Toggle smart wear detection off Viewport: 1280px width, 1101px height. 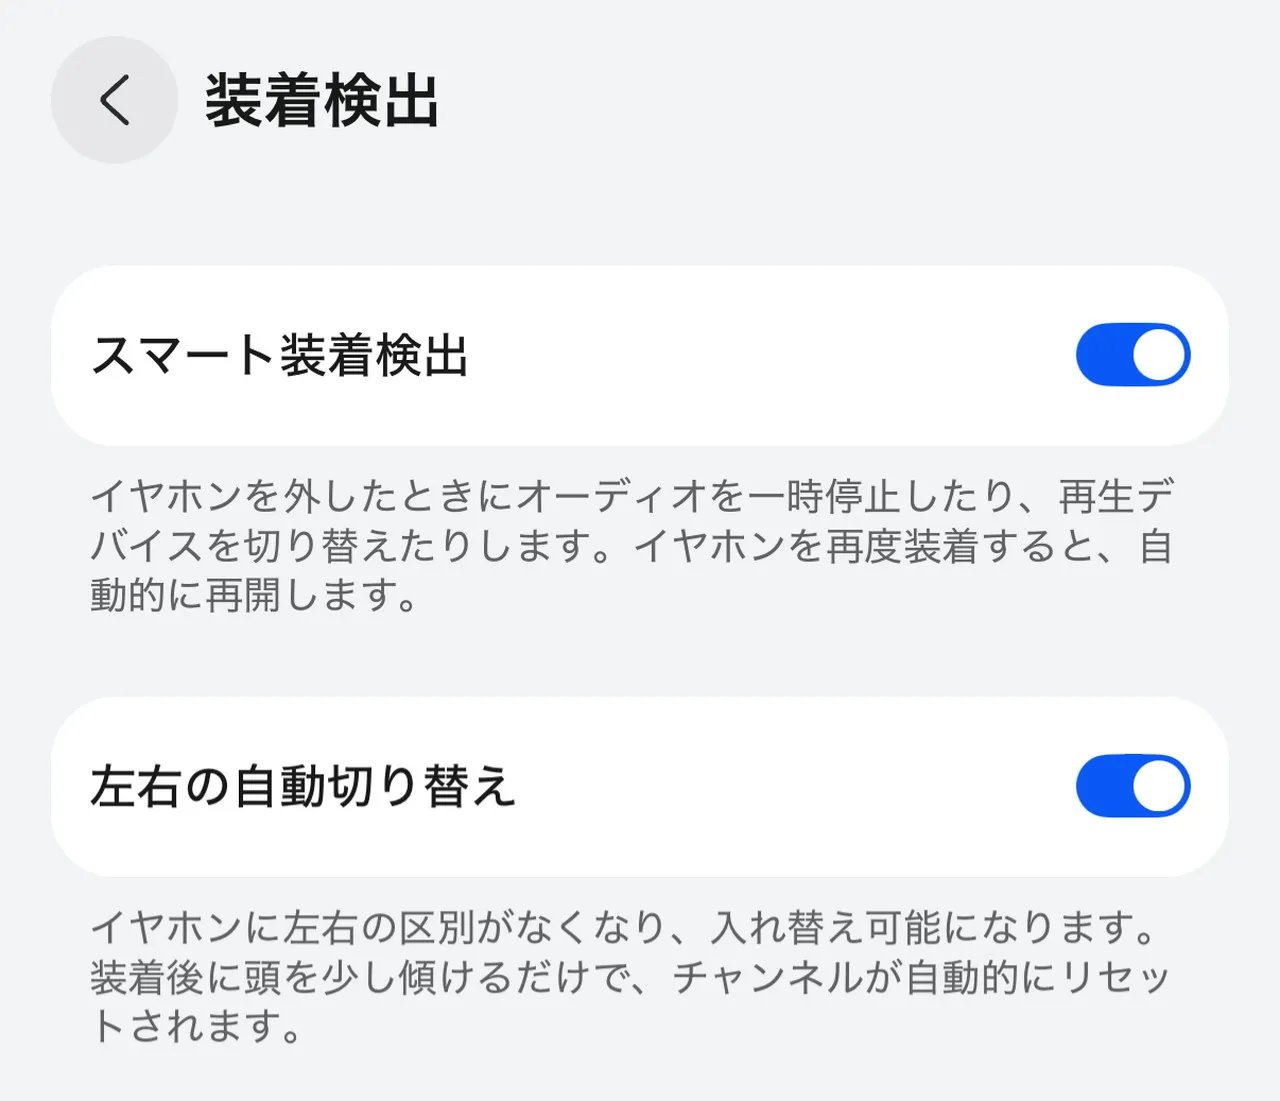click(1131, 353)
